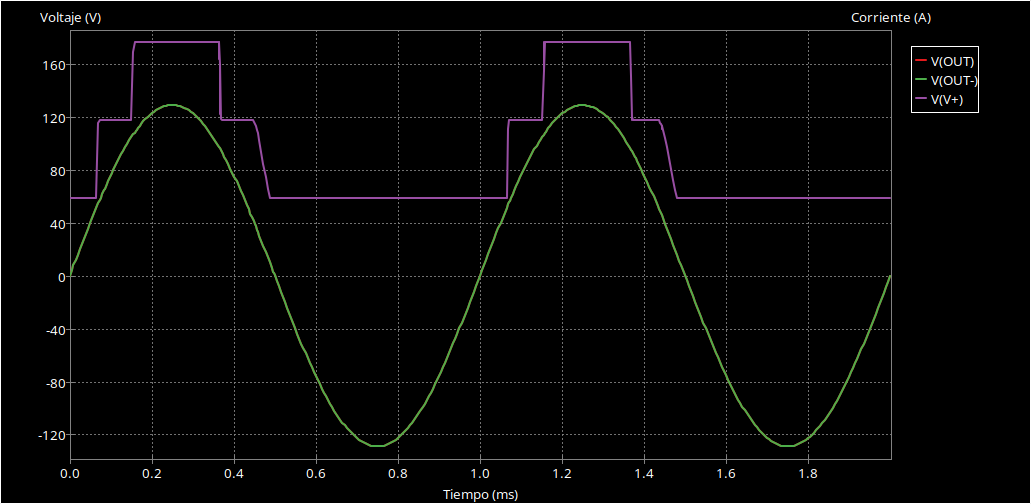
Task: Click the Corriente (A) axis label
Action: coord(891,18)
